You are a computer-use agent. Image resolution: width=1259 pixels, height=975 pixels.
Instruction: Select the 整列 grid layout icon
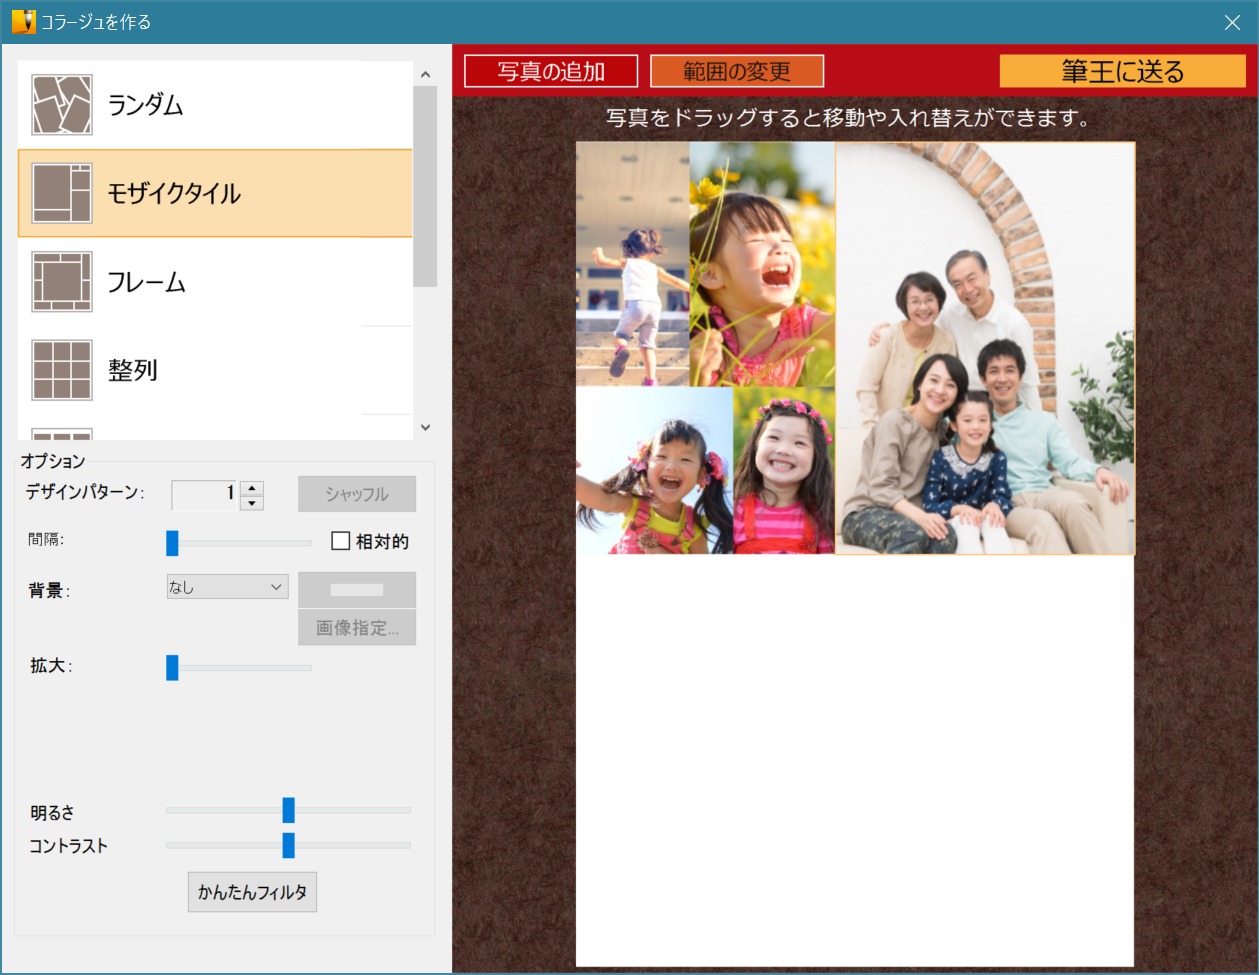point(62,370)
